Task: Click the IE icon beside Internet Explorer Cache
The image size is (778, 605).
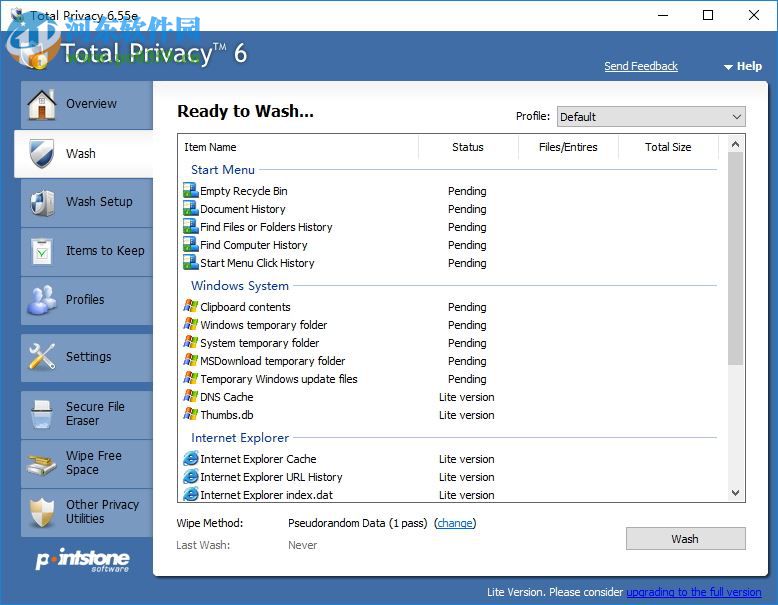Action: (191, 459)
